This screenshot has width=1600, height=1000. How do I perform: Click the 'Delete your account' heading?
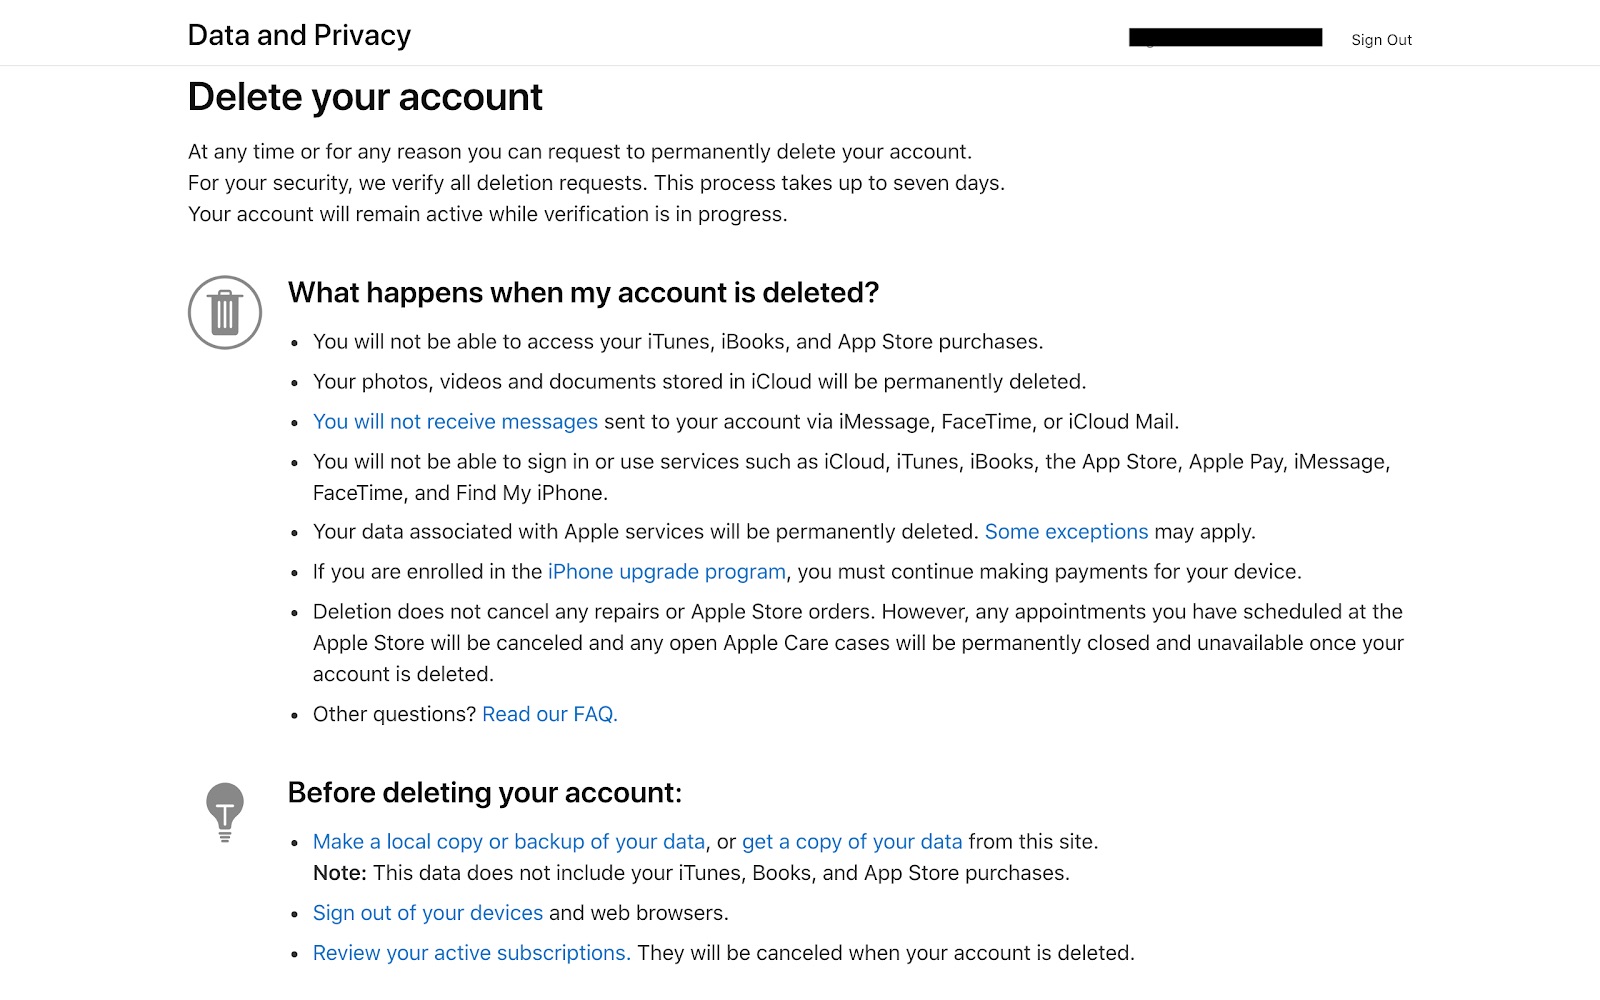pyautogui.click(x=365, y=97)
